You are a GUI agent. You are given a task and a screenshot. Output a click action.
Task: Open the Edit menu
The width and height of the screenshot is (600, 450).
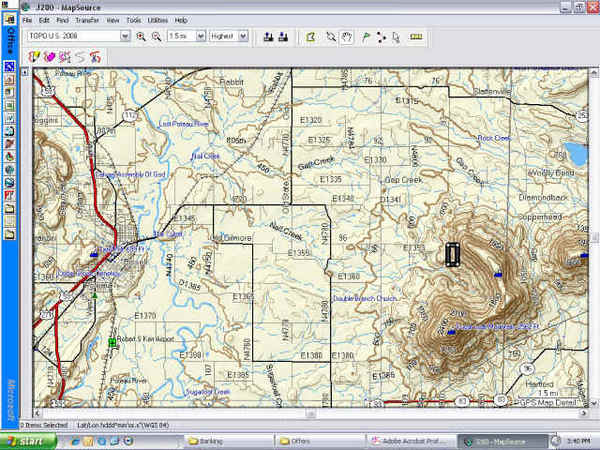44,20
